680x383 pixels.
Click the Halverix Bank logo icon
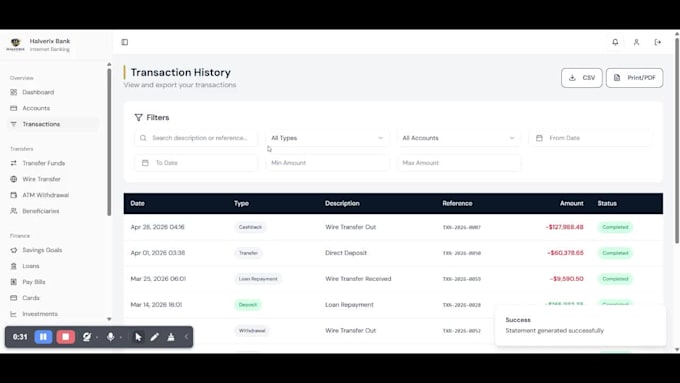point(16,44)
